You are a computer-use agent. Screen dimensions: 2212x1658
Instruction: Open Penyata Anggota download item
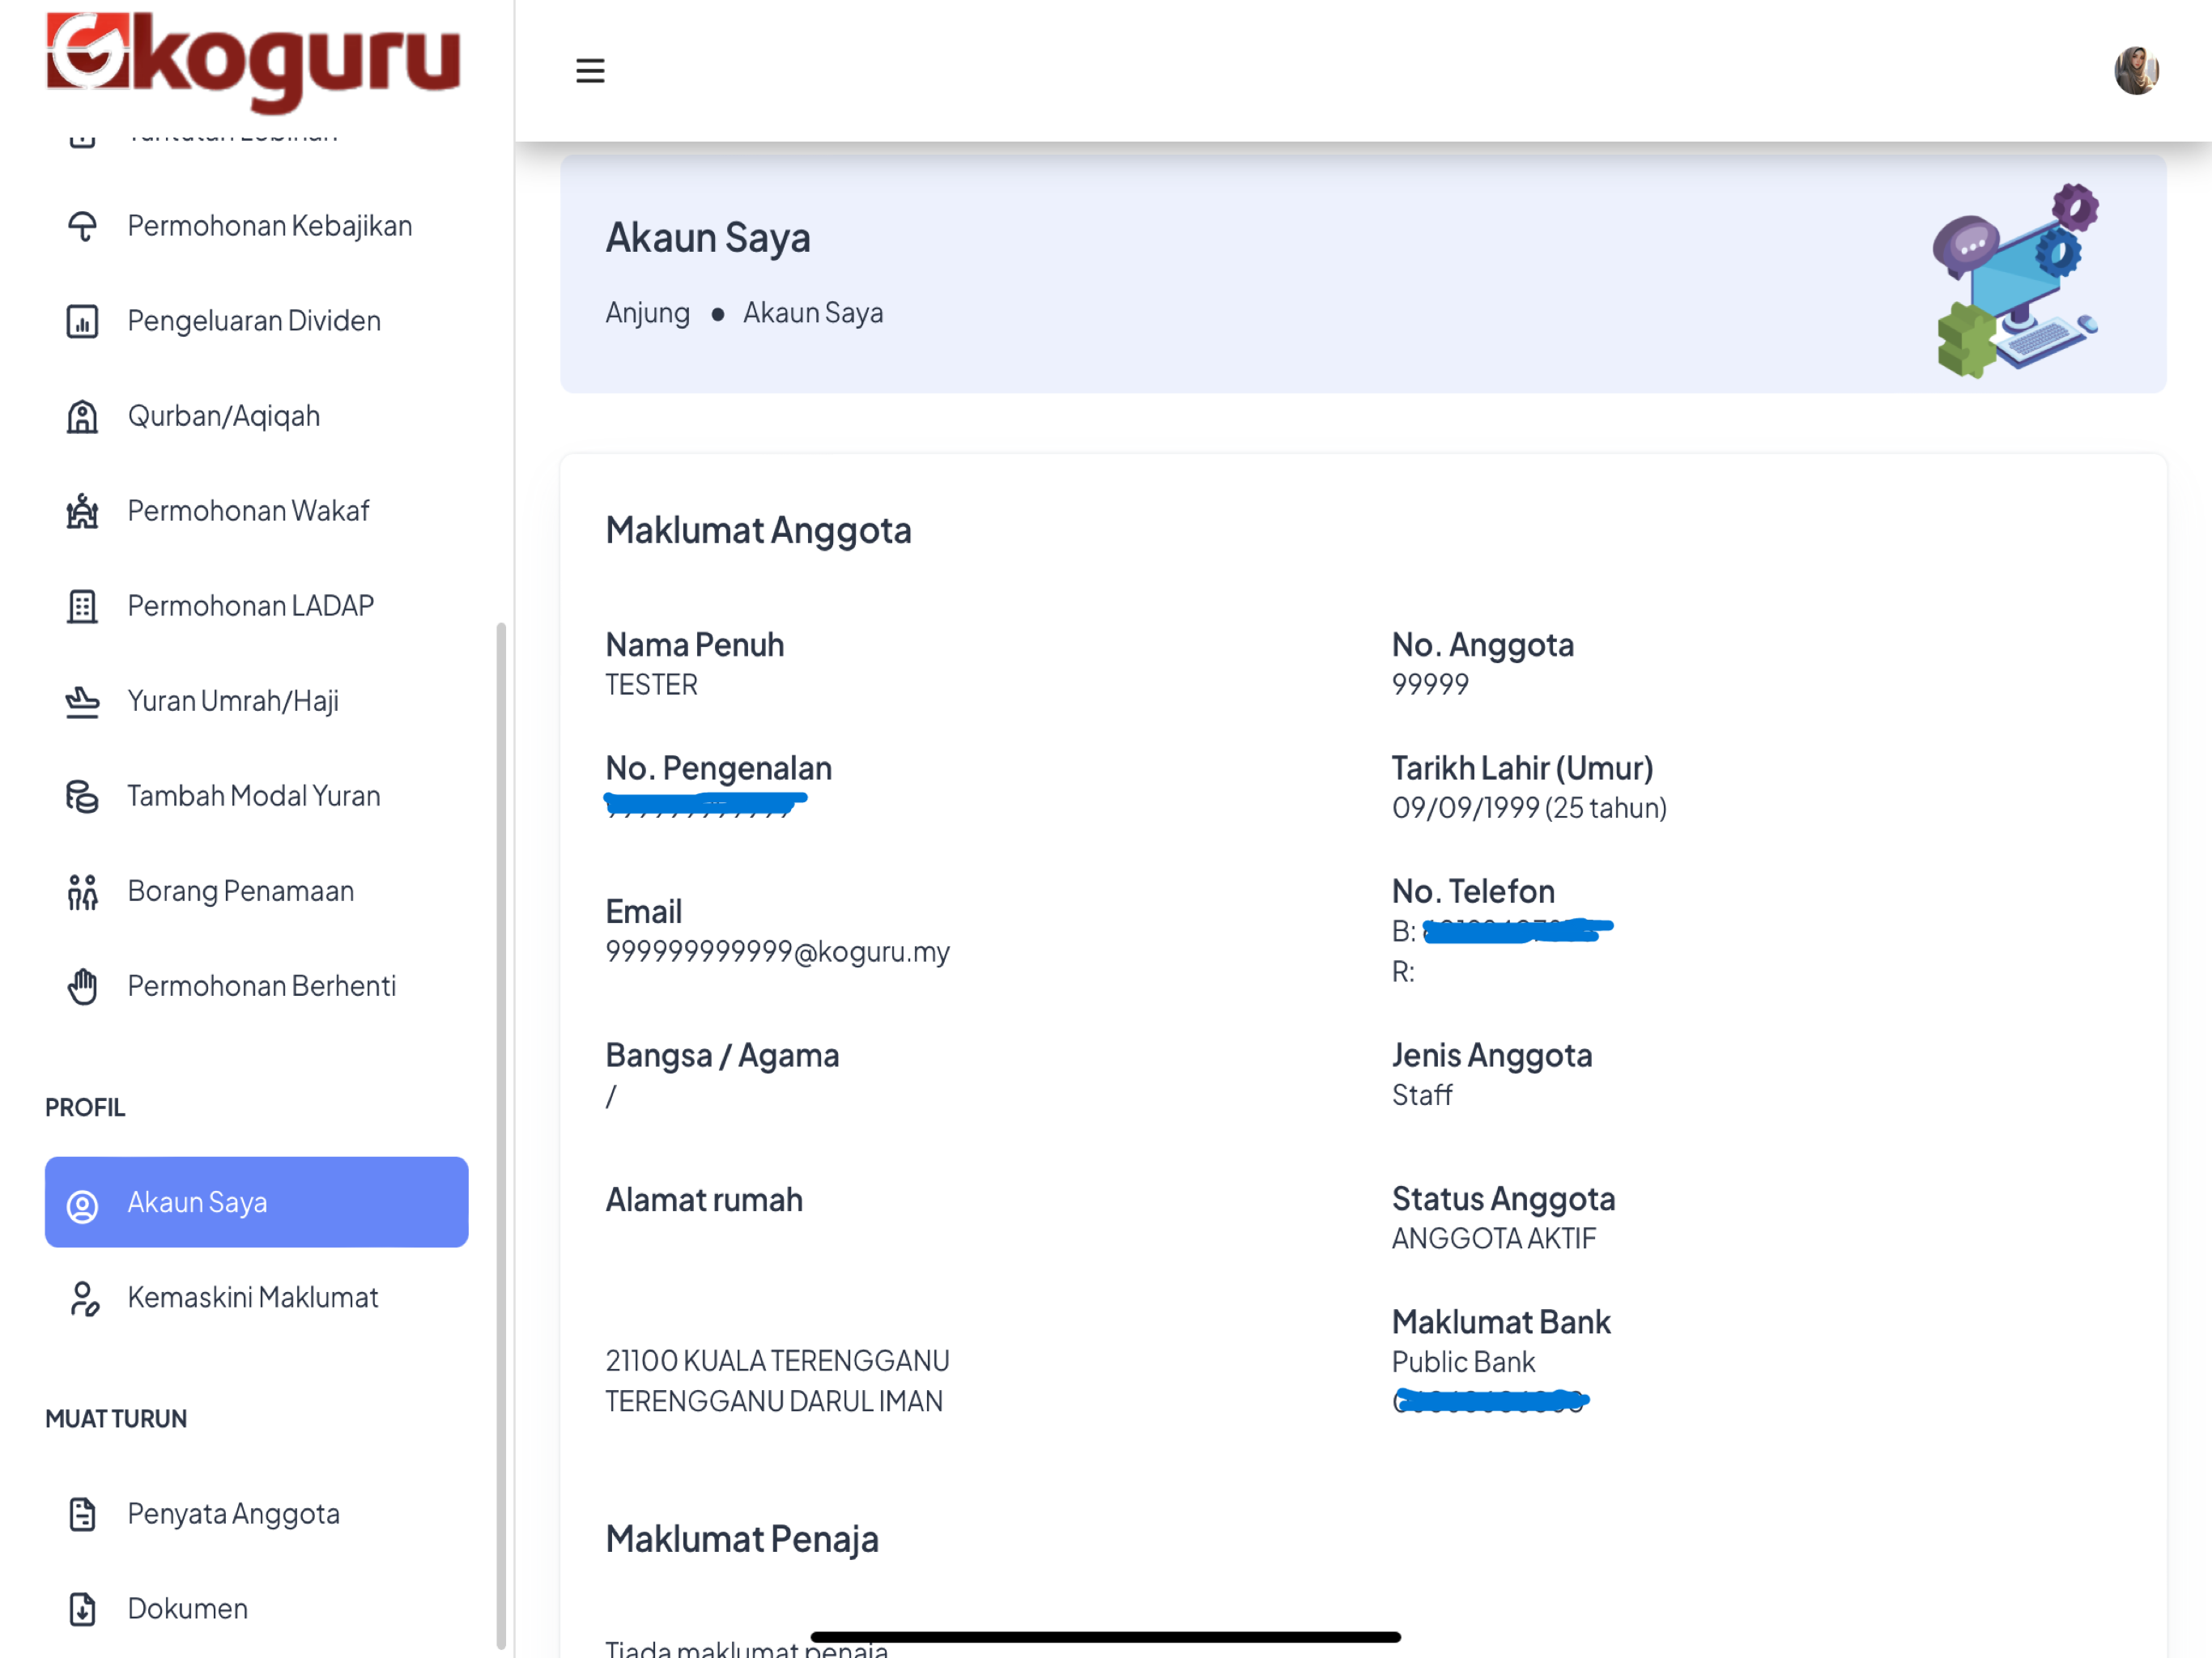point(256,1514)
